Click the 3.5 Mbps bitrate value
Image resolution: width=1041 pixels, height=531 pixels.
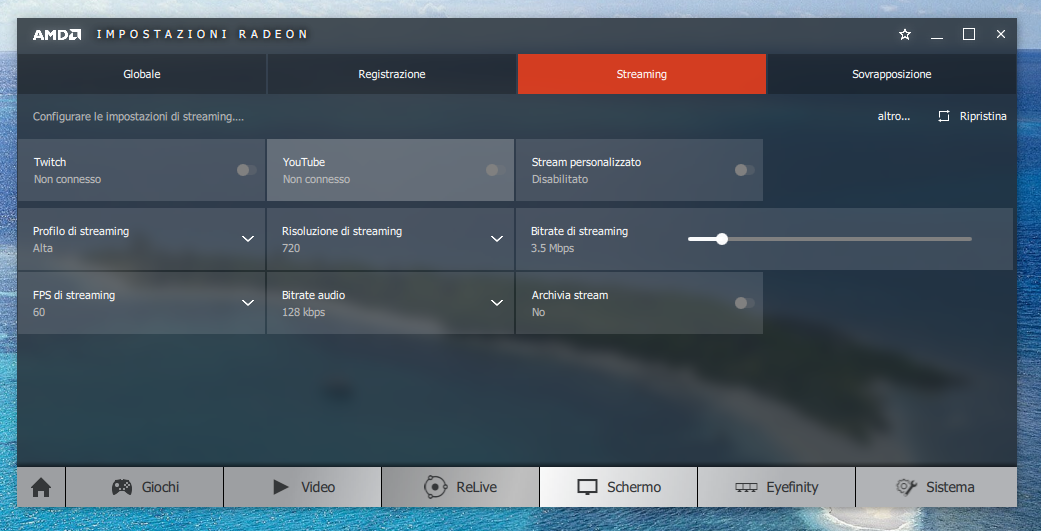click(552, 248)
